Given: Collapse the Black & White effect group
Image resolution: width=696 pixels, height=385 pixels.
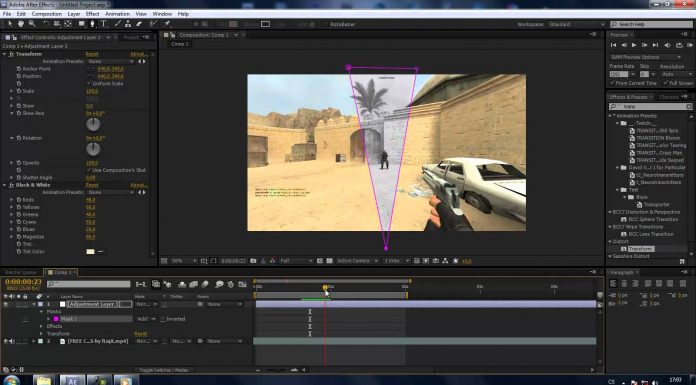Looking at the screenshot, I should tap(4, 185).
